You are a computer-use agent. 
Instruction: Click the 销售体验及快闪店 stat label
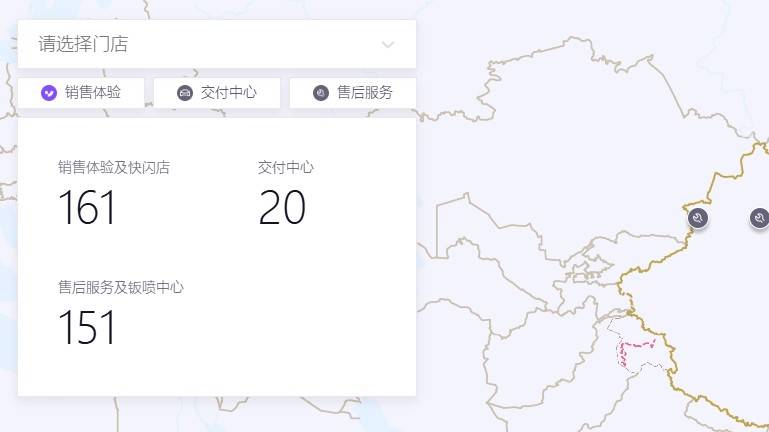coord(113,168)
